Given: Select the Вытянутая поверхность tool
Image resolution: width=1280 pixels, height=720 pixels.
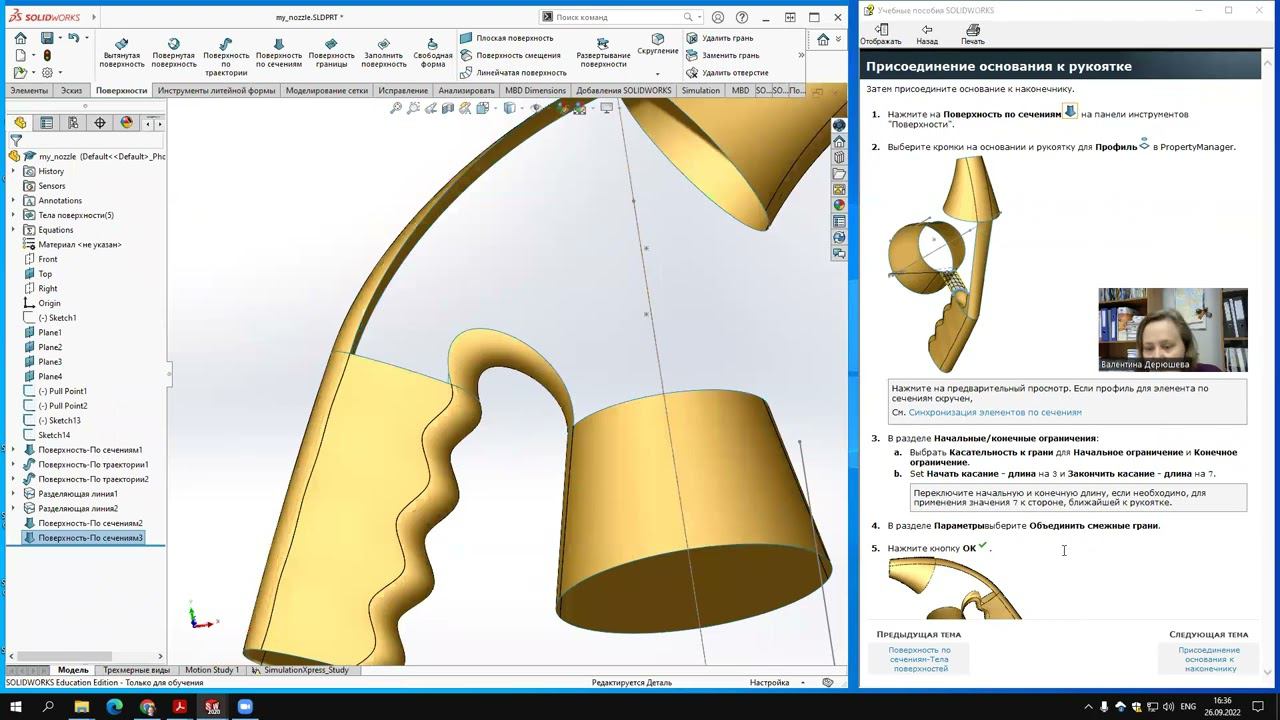Looking at the screenshot, I should tap(122, 54).
